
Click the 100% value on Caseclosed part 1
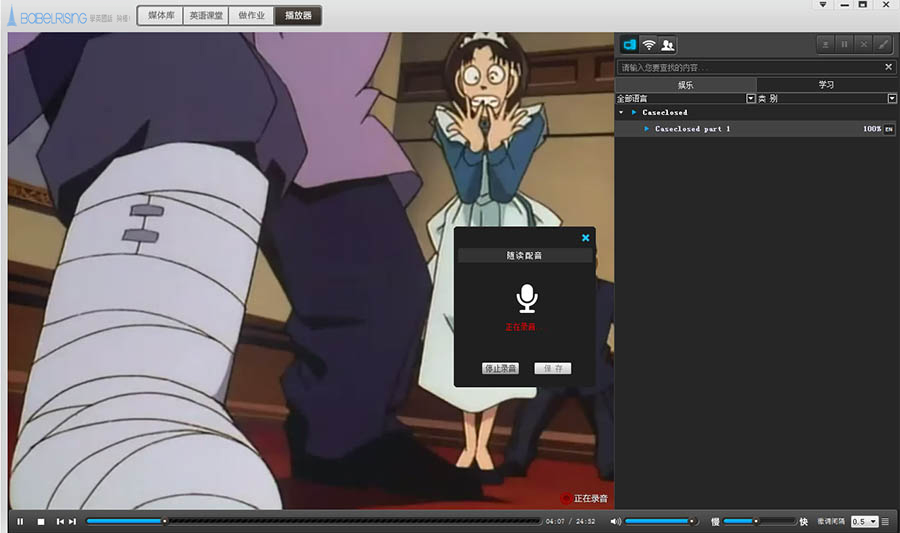coord(872,129)
